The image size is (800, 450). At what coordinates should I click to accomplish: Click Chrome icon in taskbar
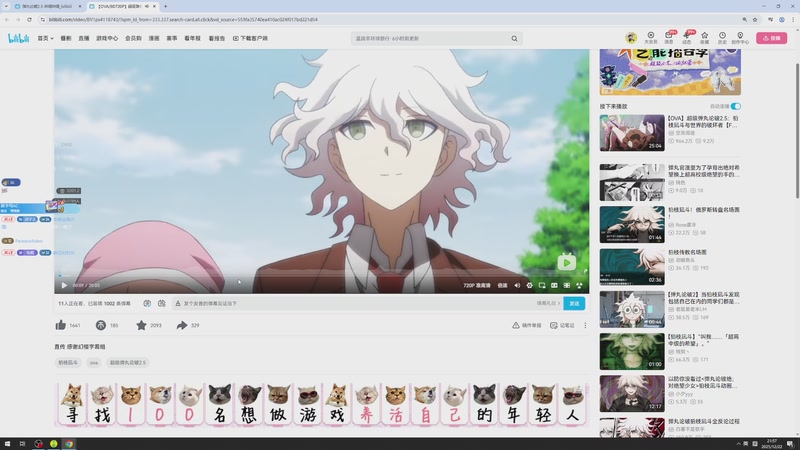(68, 444)
